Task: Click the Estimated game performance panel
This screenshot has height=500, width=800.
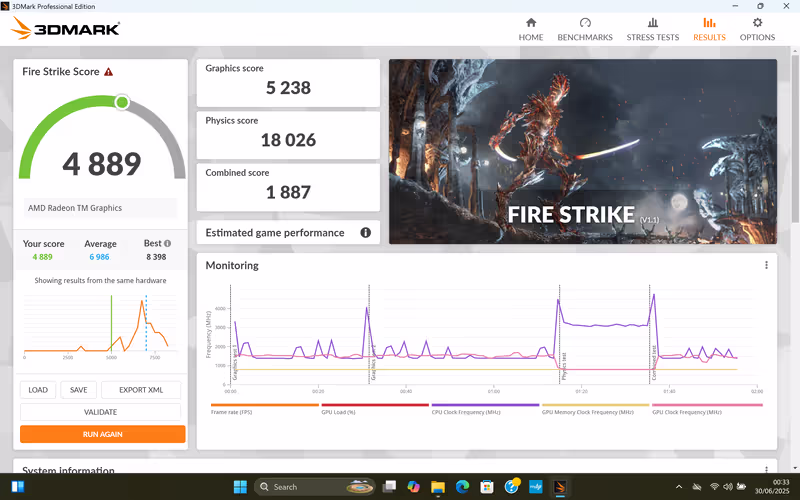Action: coord(288,233)
